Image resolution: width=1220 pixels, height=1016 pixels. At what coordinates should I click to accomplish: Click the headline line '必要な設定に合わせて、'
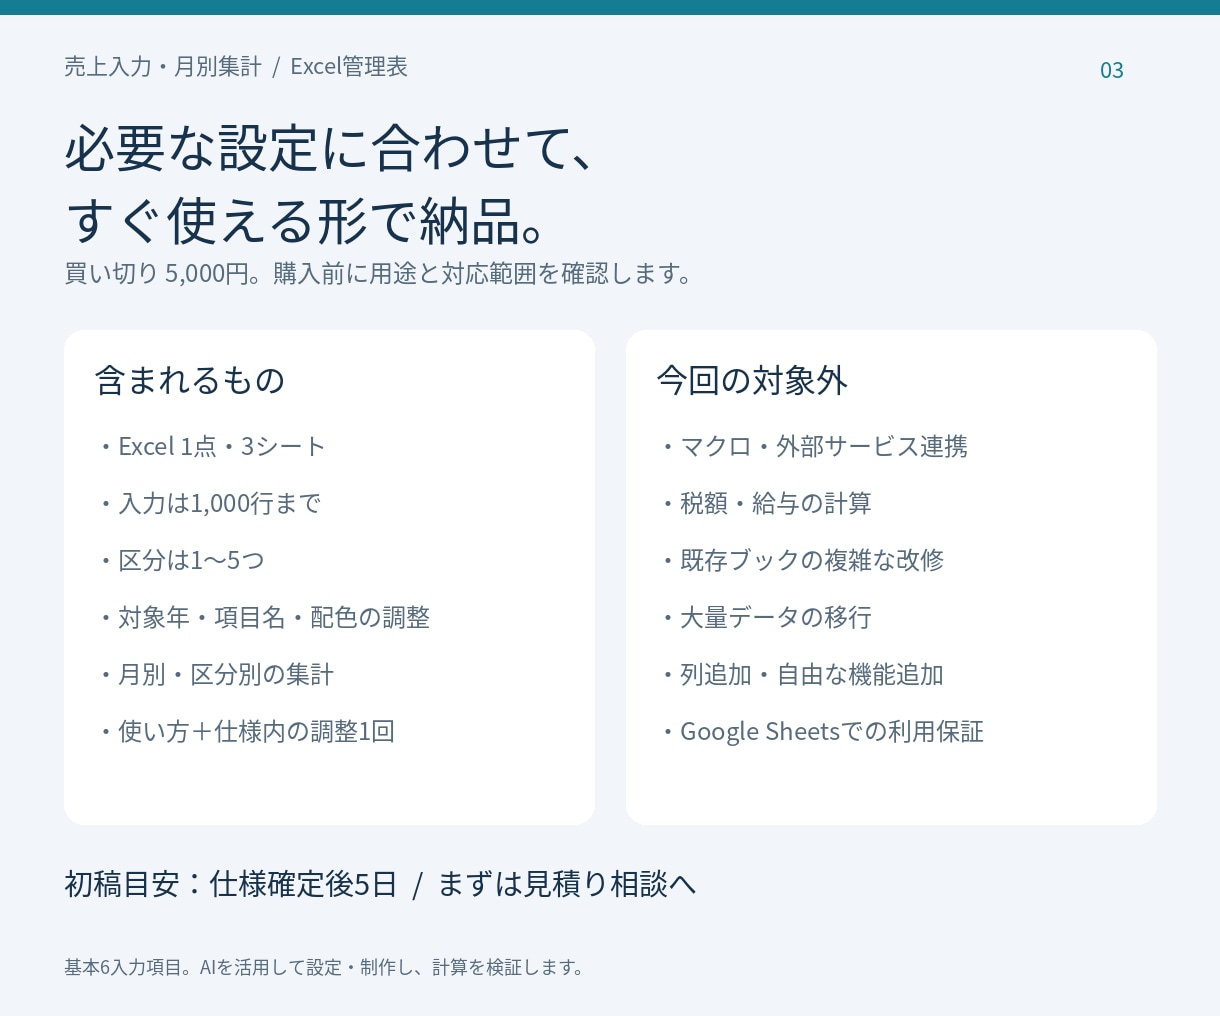click(x=331, y=148)
